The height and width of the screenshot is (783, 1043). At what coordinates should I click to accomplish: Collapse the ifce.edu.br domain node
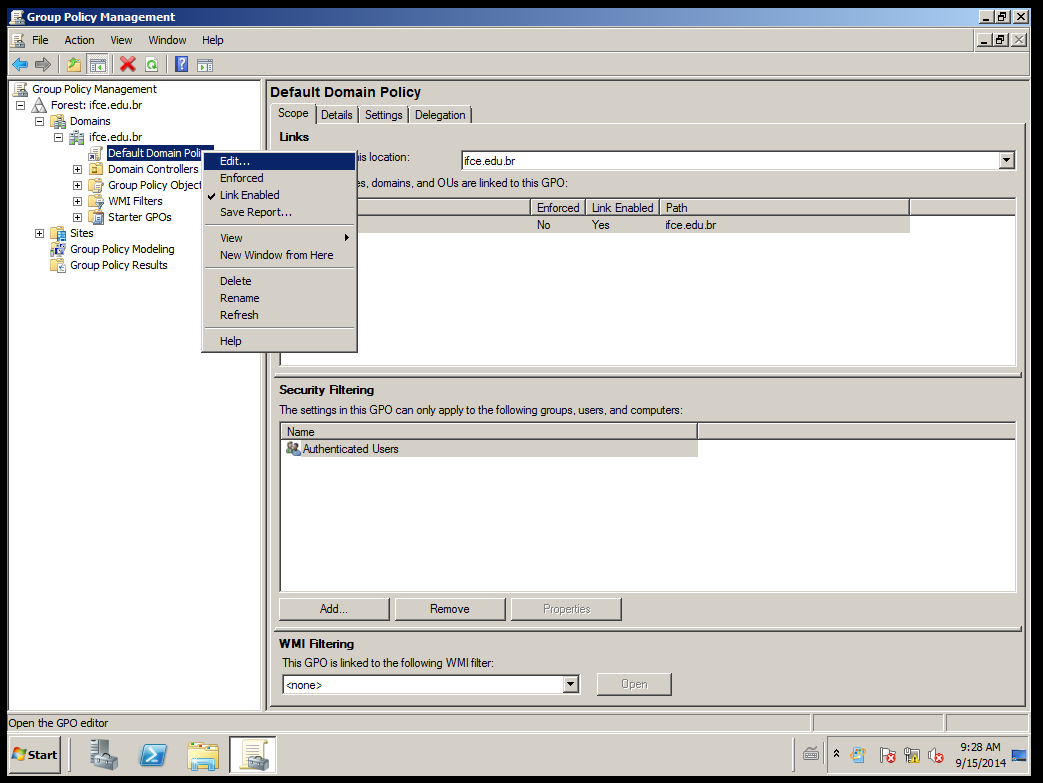click(x=59, y=137)
